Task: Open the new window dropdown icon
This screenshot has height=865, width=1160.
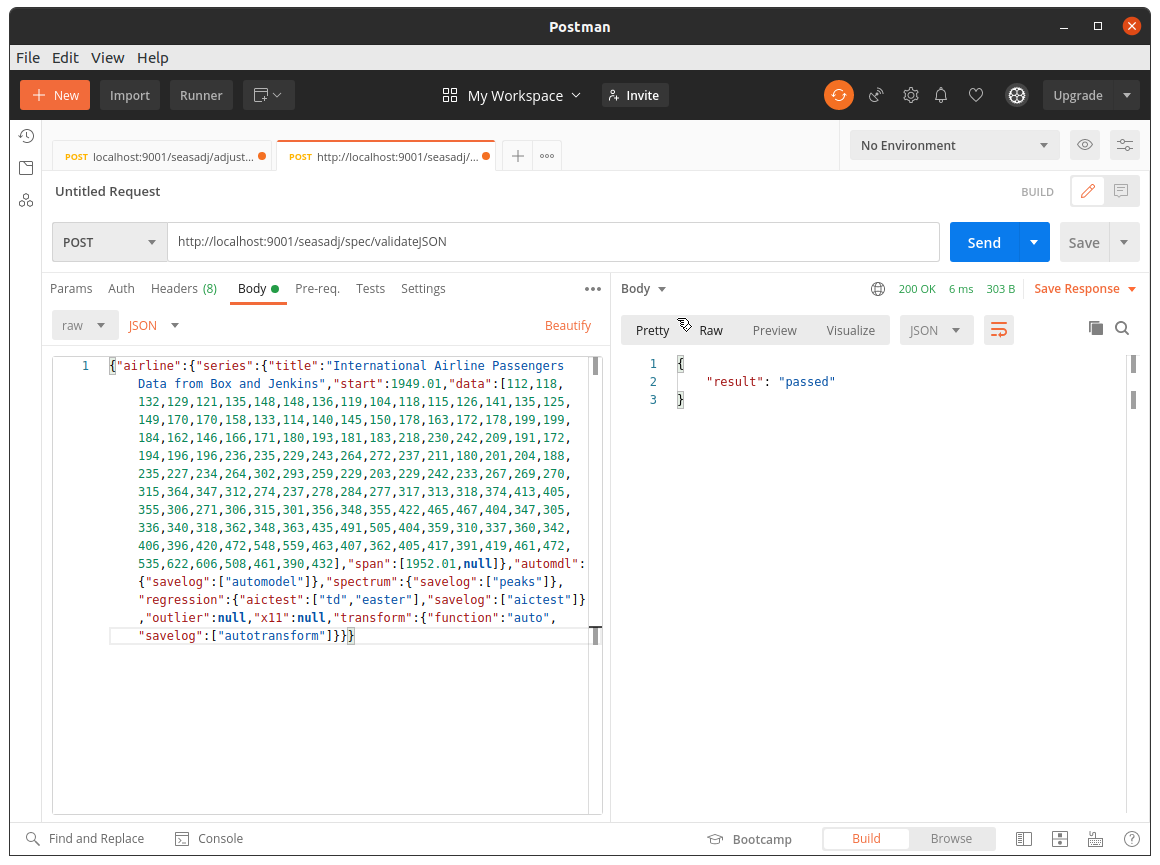Action: 269,95
